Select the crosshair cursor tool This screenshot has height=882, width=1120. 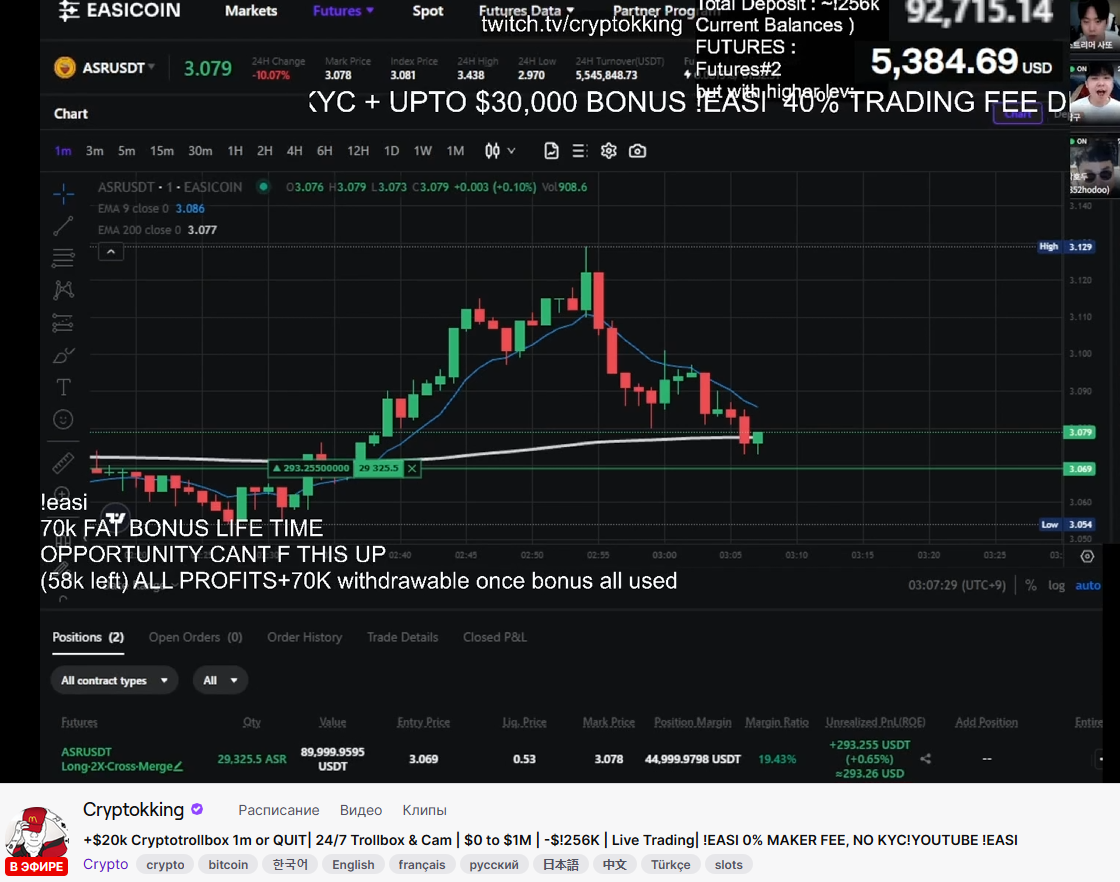coord(64,193)
